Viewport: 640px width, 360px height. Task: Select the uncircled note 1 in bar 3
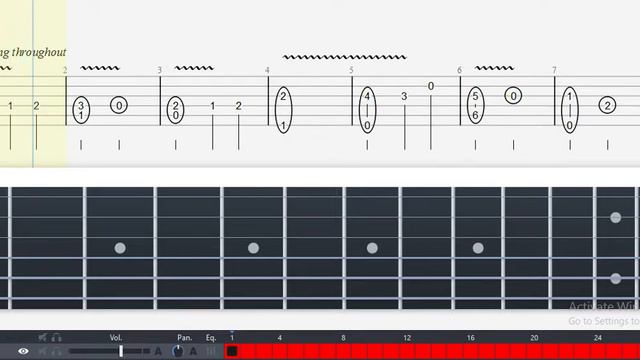213,106
